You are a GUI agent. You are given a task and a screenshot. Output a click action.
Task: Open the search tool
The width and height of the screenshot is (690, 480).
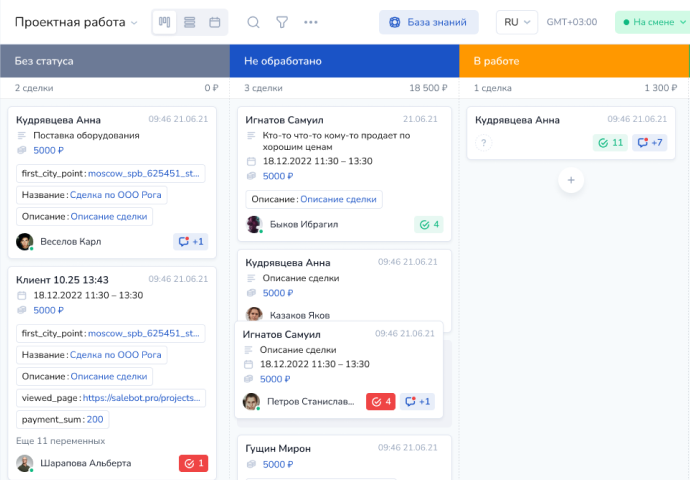(253, 22)
